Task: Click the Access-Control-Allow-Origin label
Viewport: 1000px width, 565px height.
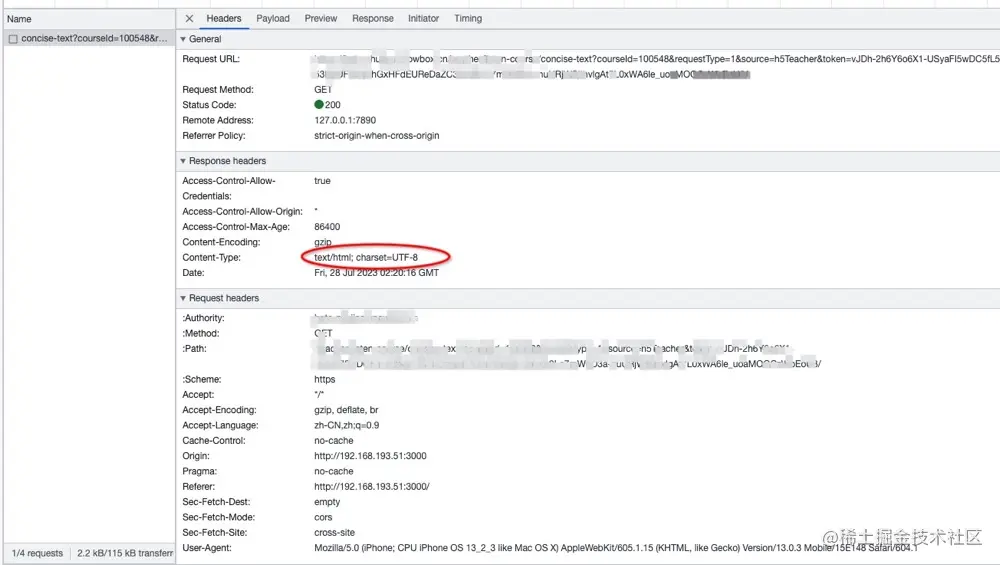Action: tap(242, 211)
